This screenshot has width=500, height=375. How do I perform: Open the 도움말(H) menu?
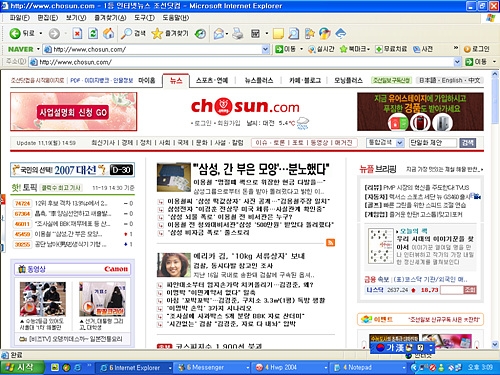(176, 18)
